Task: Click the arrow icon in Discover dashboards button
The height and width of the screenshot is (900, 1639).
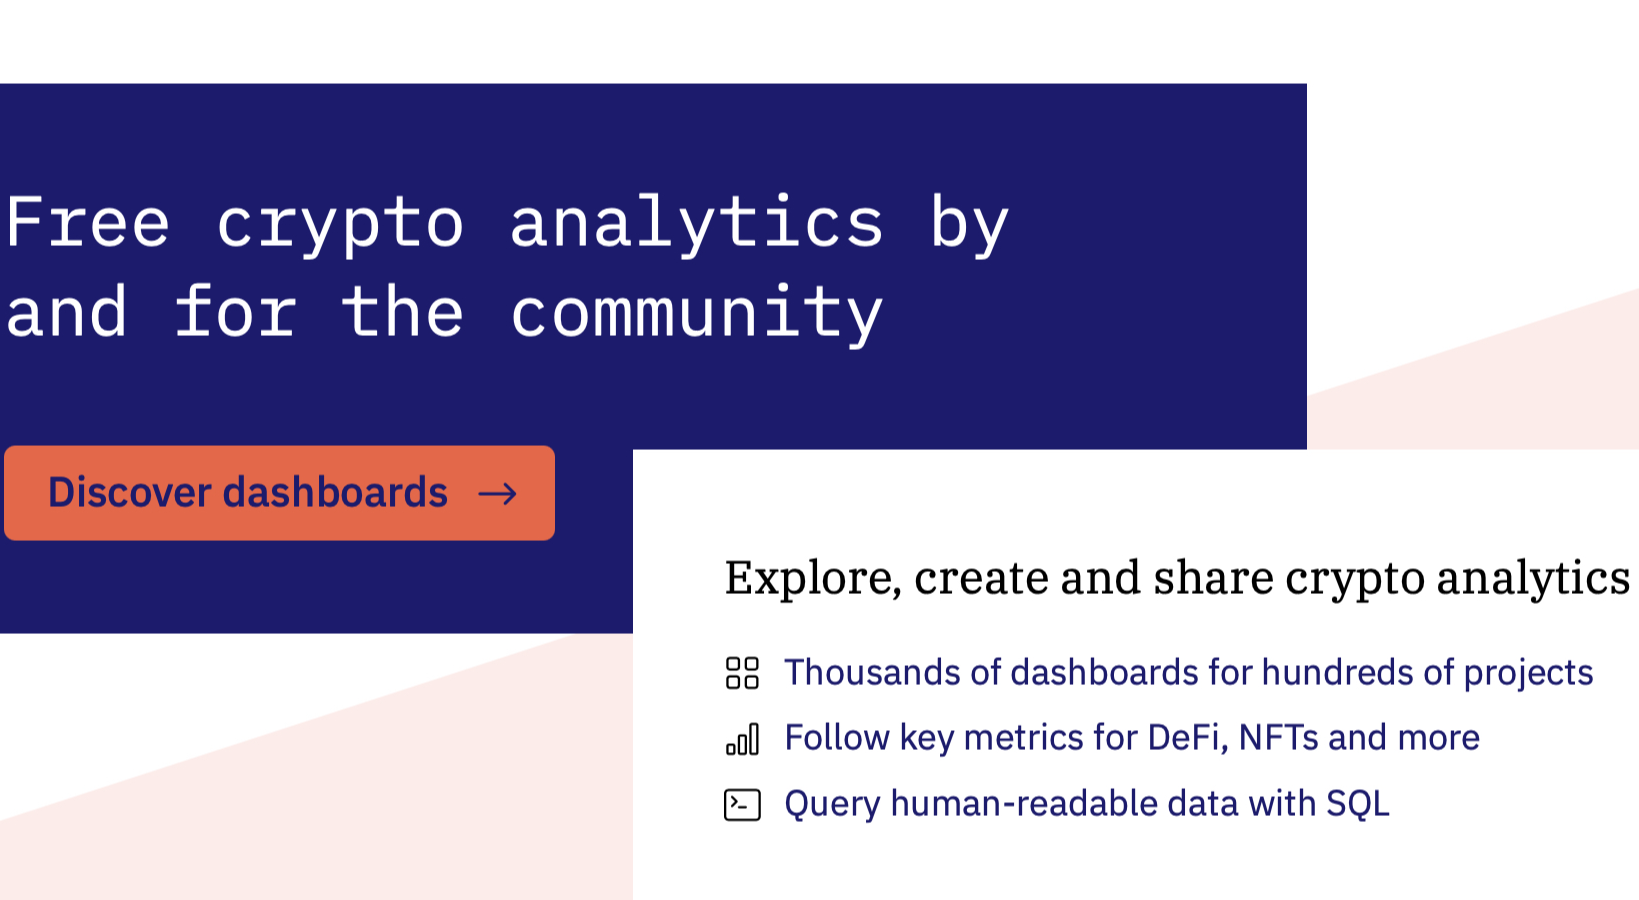Action: (497, 493)
